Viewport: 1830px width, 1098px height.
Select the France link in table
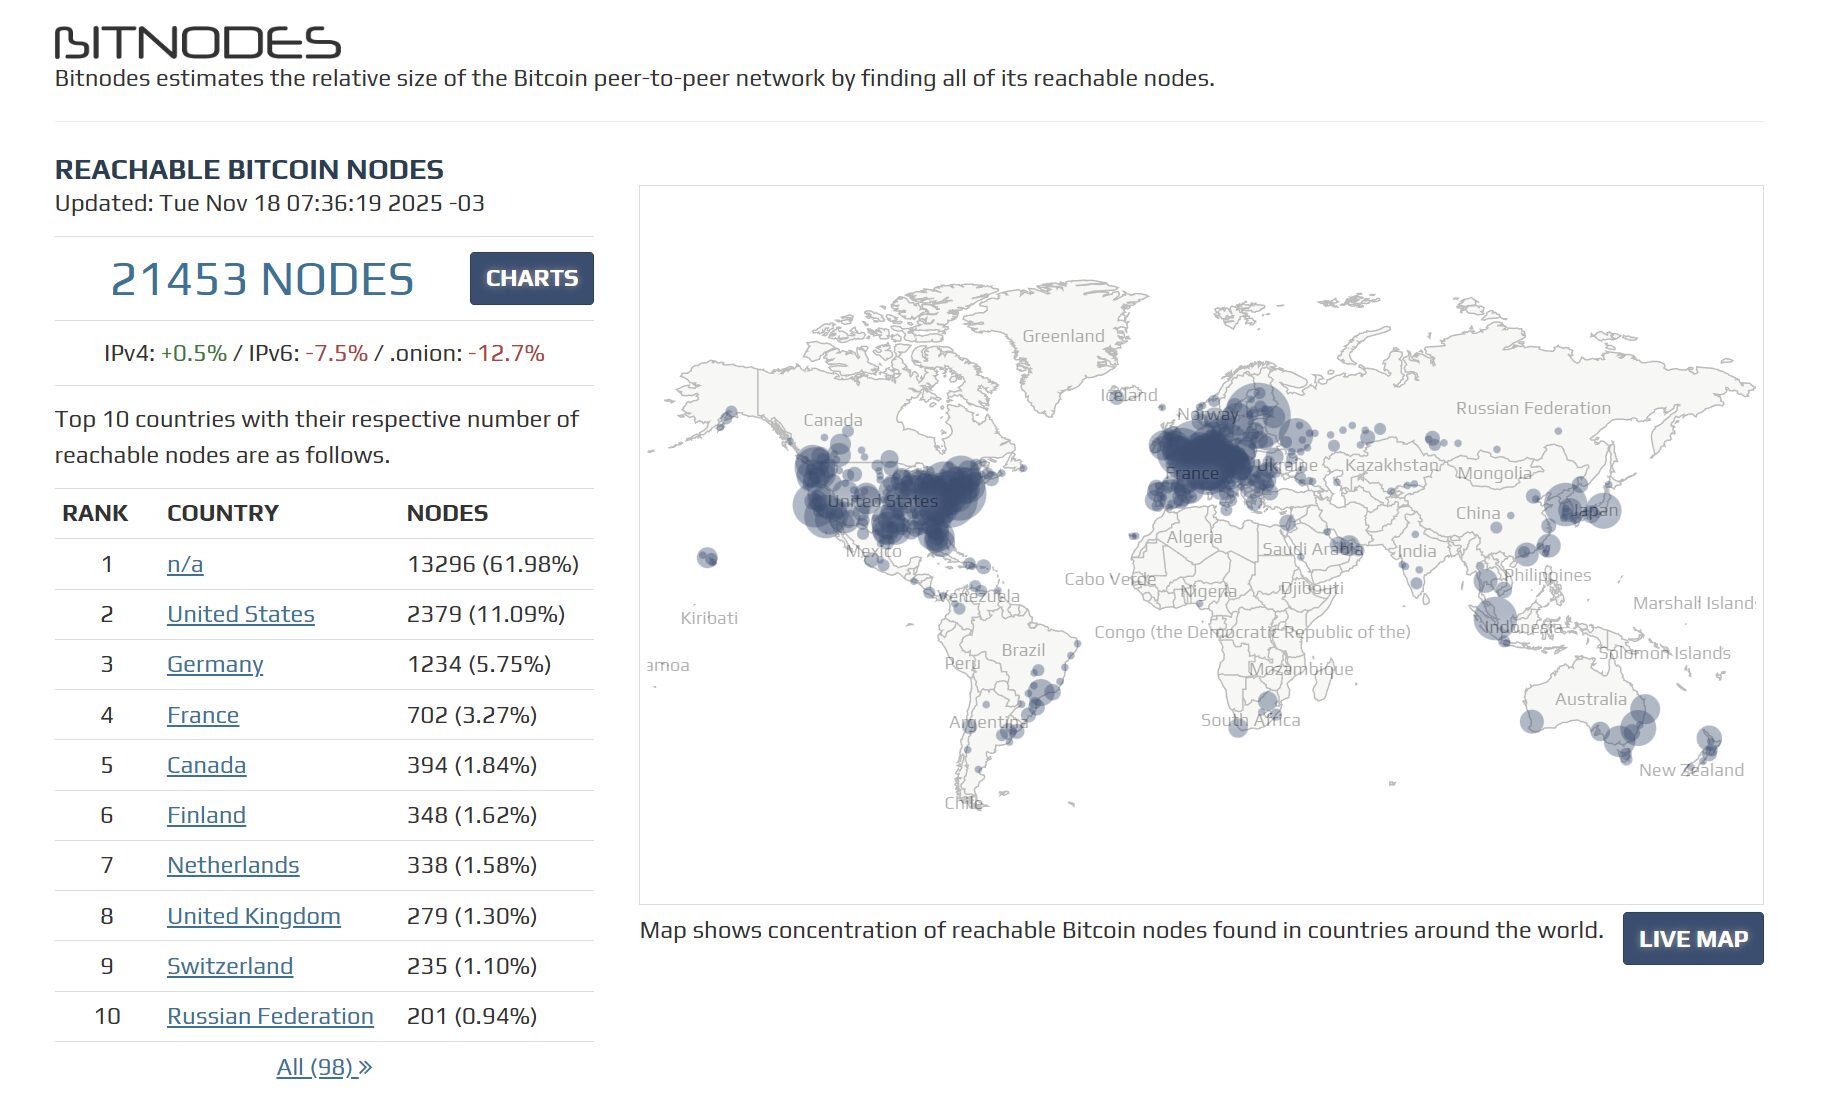[203, 715]
